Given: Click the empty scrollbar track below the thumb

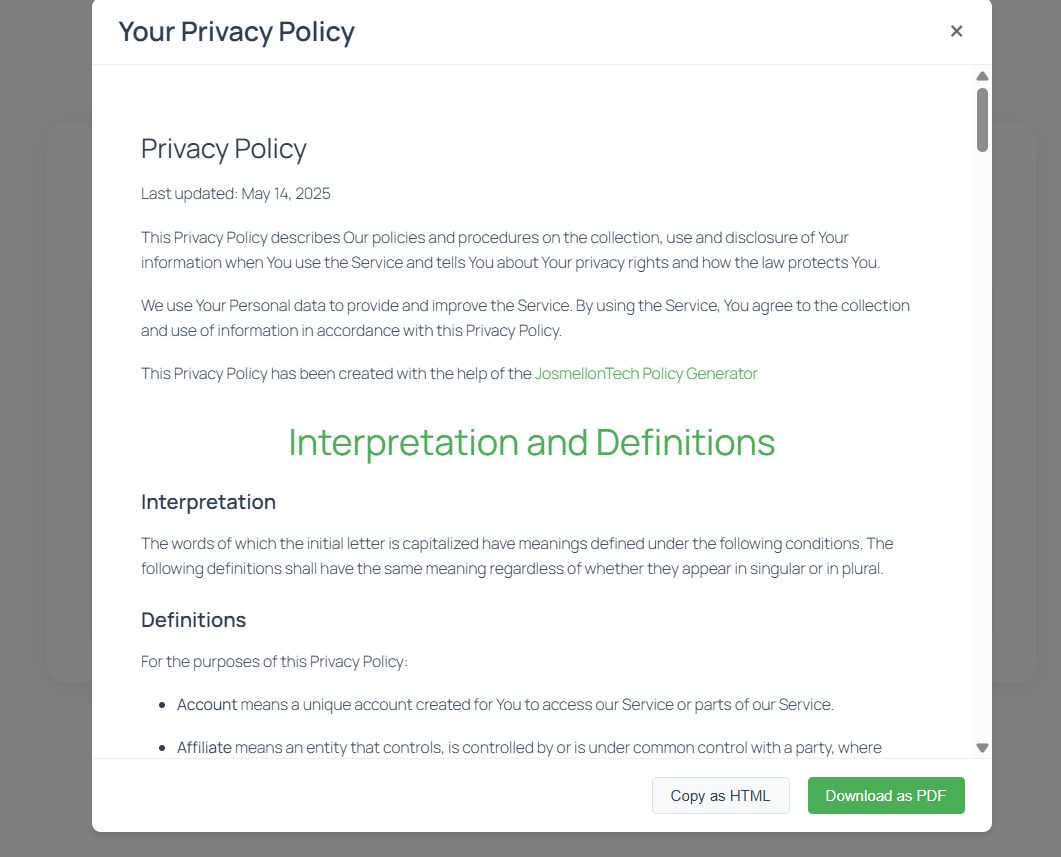Looking at the screenshot, I should coord(982,450).
